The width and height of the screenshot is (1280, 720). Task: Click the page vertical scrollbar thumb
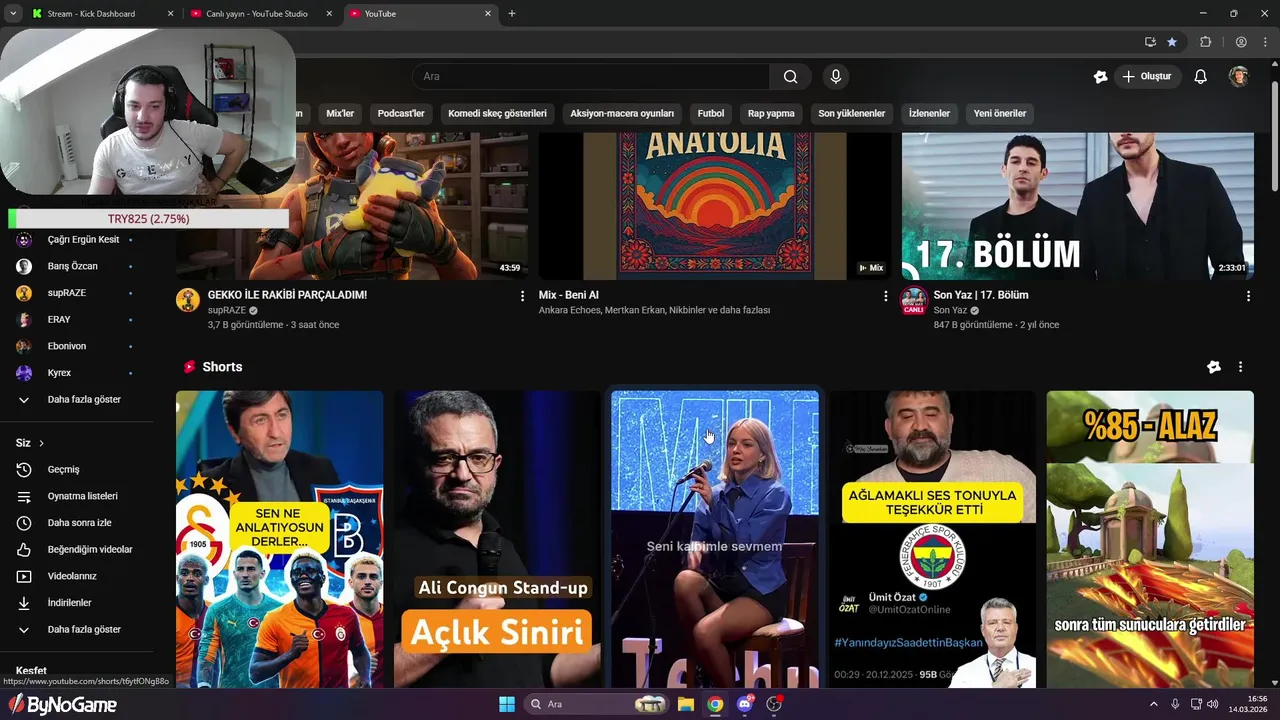click(x=1274, y=135)
